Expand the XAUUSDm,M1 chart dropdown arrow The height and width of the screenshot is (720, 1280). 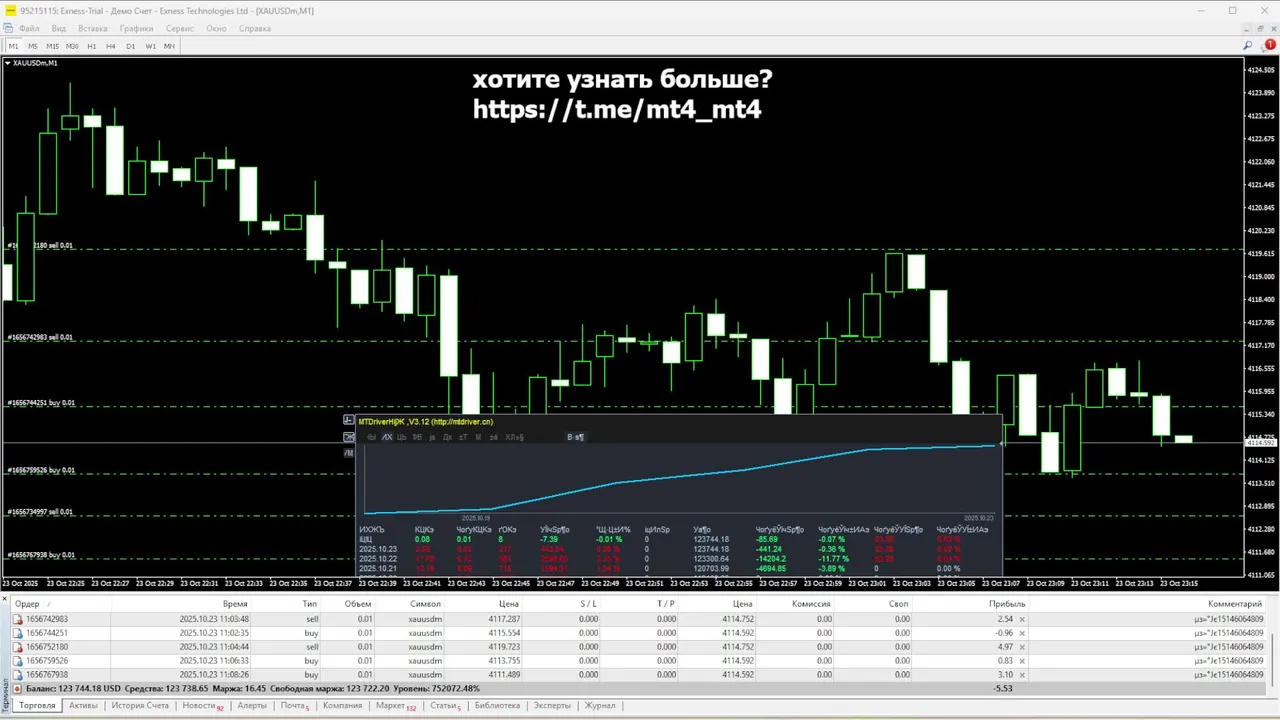pyautogui.click(x=8, y=63)
